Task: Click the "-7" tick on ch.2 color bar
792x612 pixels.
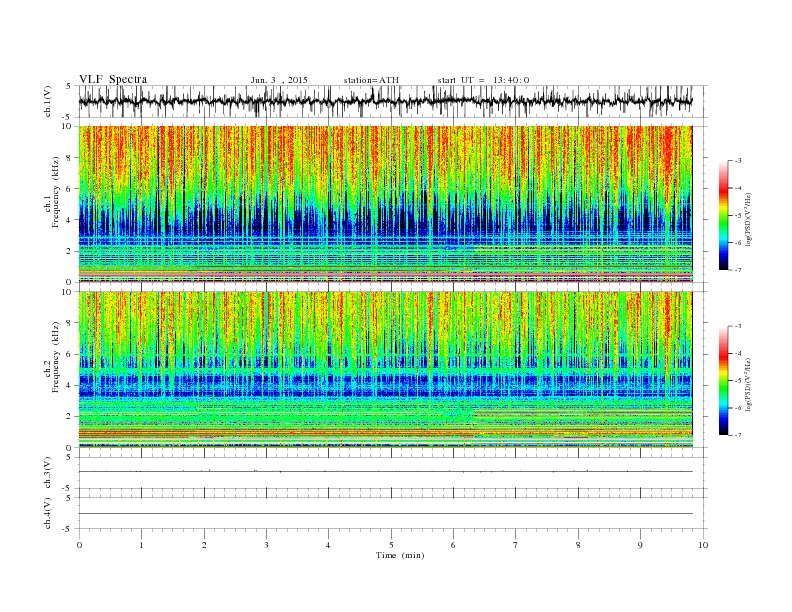Action: pyautogui.click(x=738, y=435)
